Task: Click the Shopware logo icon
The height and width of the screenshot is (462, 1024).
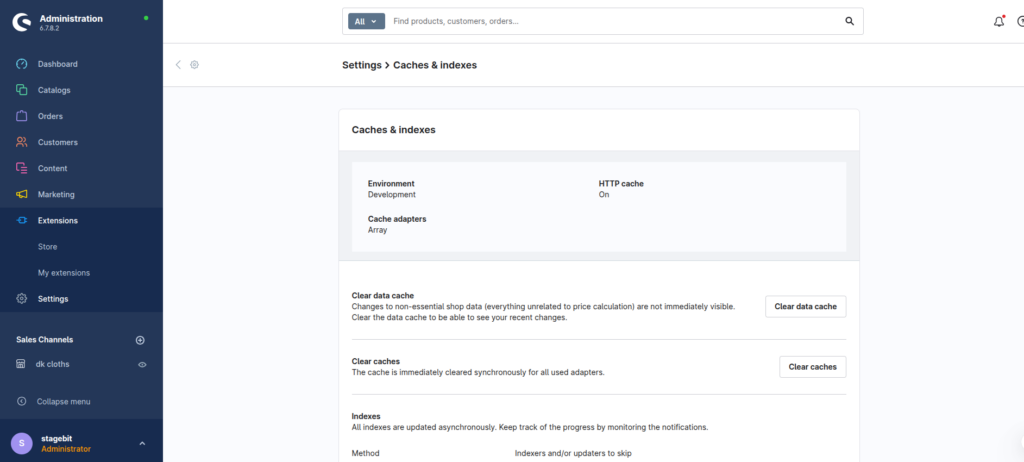Action: (x=22, y=23)
